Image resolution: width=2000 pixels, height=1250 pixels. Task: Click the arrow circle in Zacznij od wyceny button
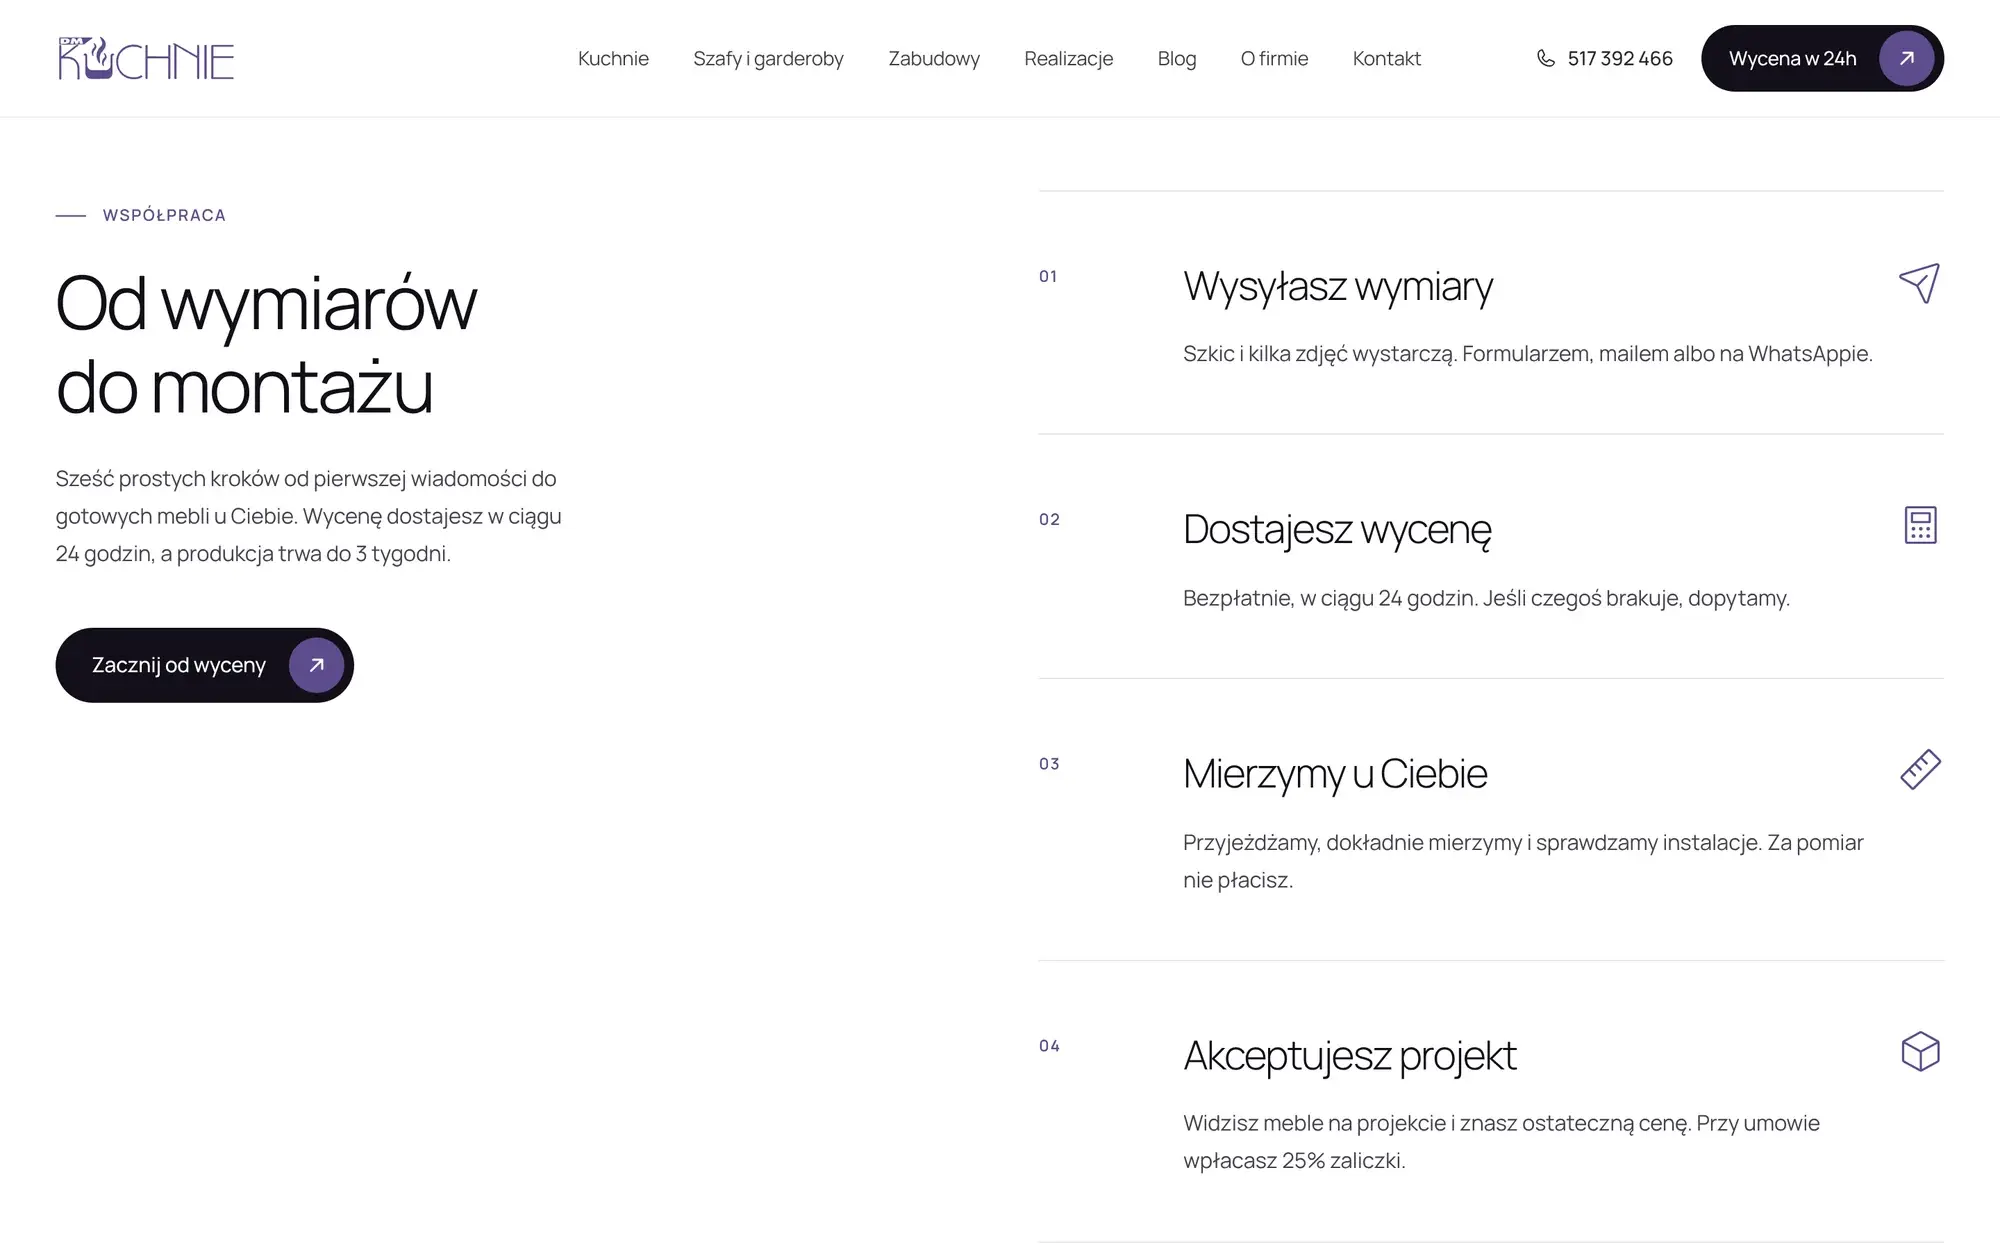[316, 665]
